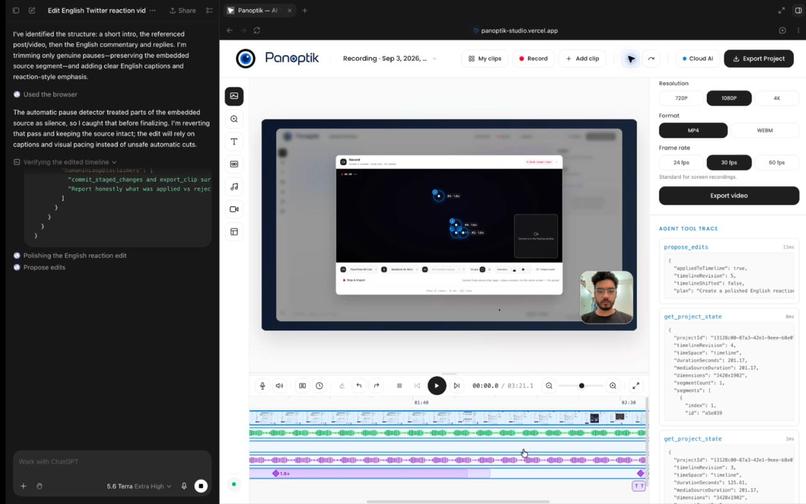806x504 pixels.
Task: Toggle Cloud AI in the header
Action: 698,59
